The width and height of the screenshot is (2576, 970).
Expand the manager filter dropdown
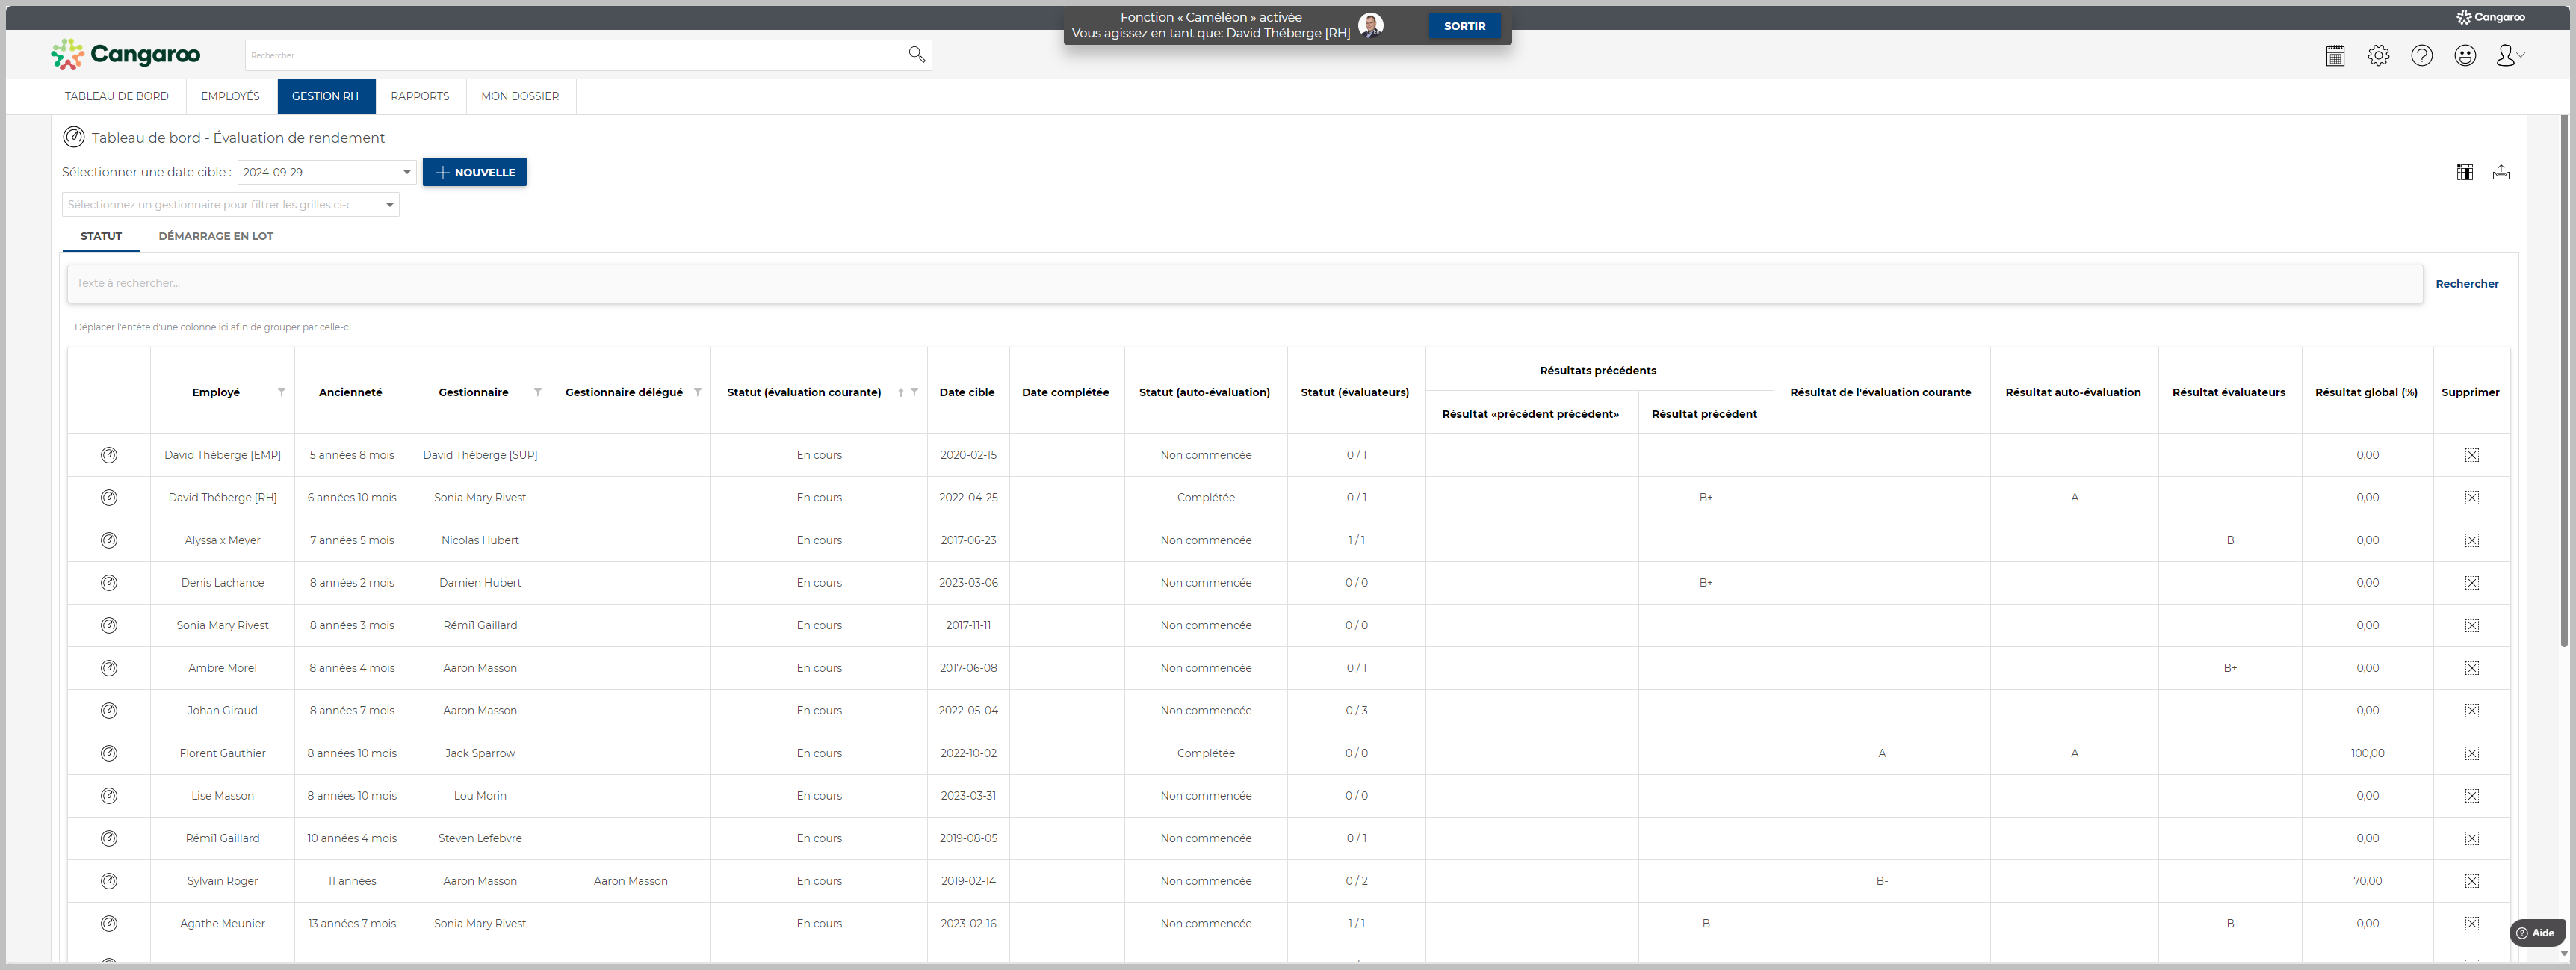point(389,205)
